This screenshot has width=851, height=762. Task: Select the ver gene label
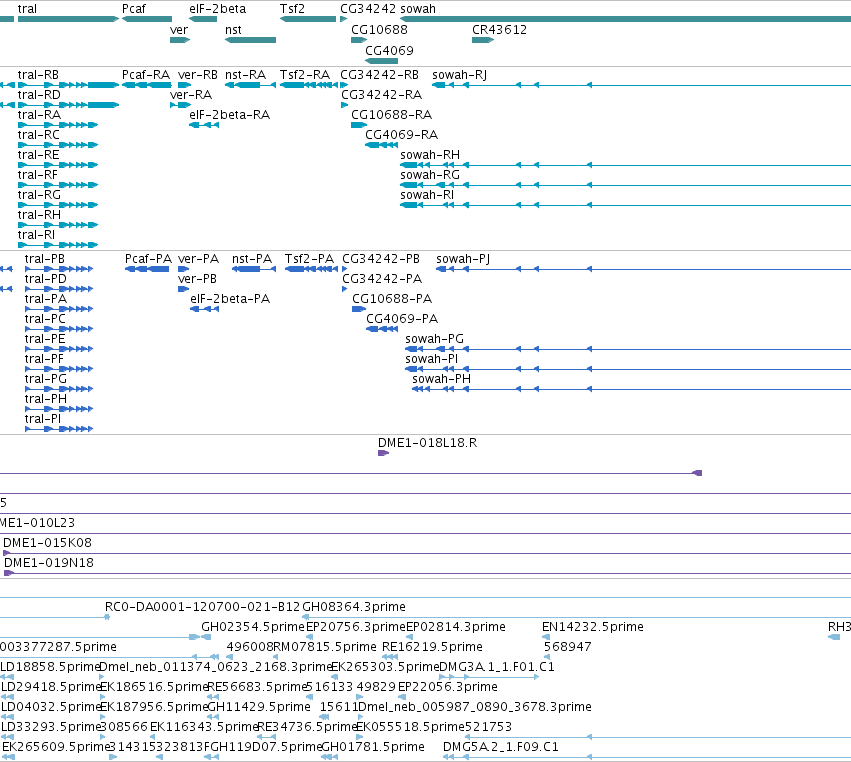(x=179, y=30)
